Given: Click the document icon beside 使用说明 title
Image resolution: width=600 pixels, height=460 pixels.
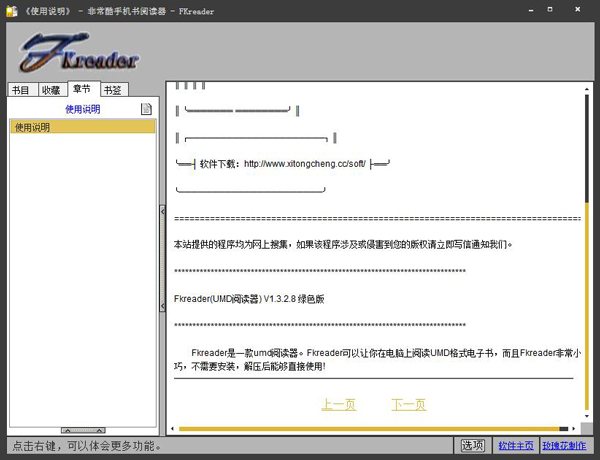Looking at the screenshot, I should point(146,109).
